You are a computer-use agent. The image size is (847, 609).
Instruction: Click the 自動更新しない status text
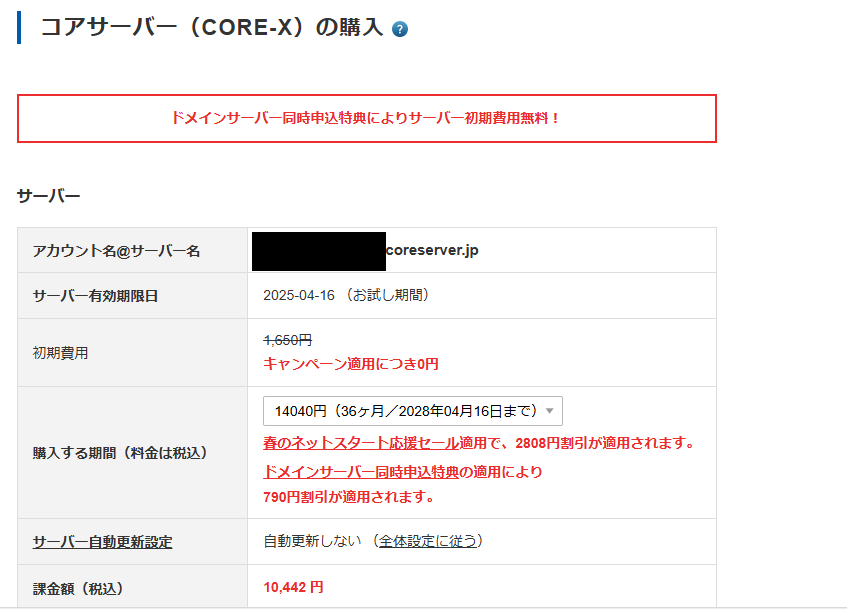(x=311, y=541)
